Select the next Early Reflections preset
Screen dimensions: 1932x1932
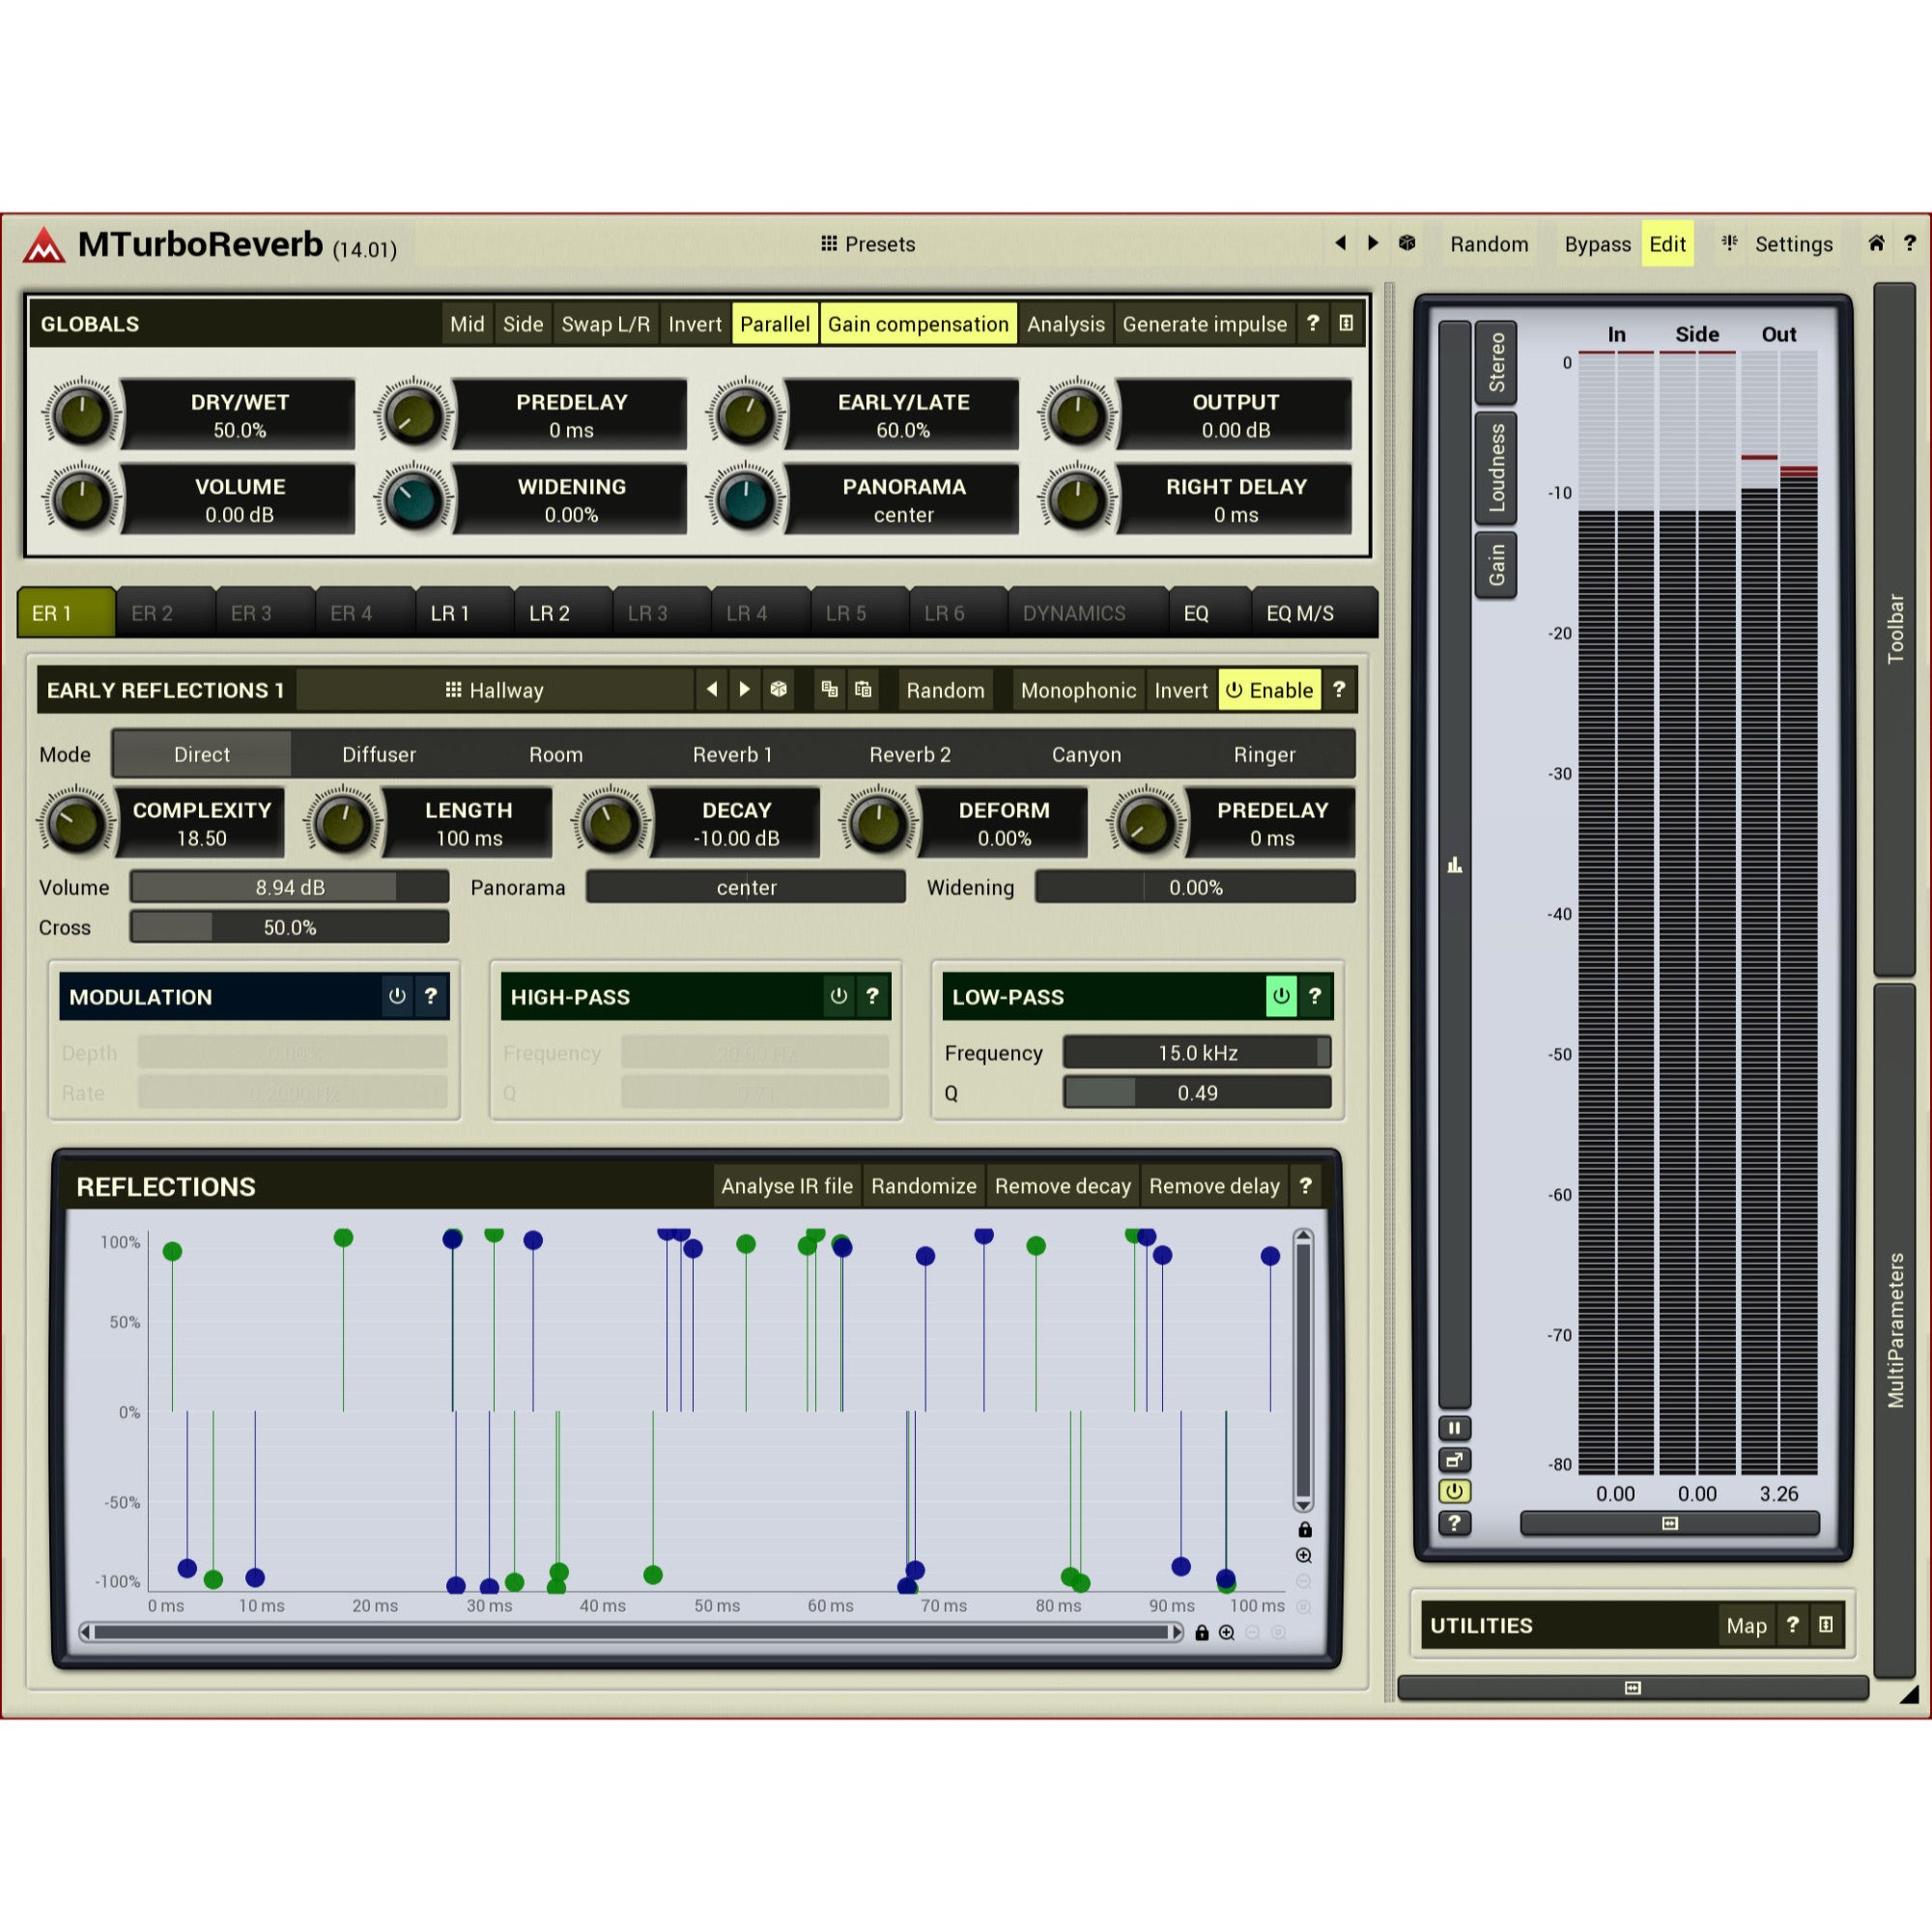(x=744, y=689)
